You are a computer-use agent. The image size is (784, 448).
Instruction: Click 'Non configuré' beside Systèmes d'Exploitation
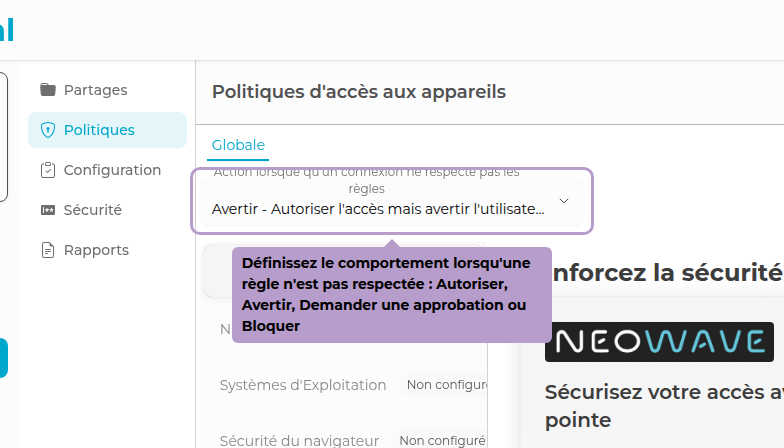446,385
